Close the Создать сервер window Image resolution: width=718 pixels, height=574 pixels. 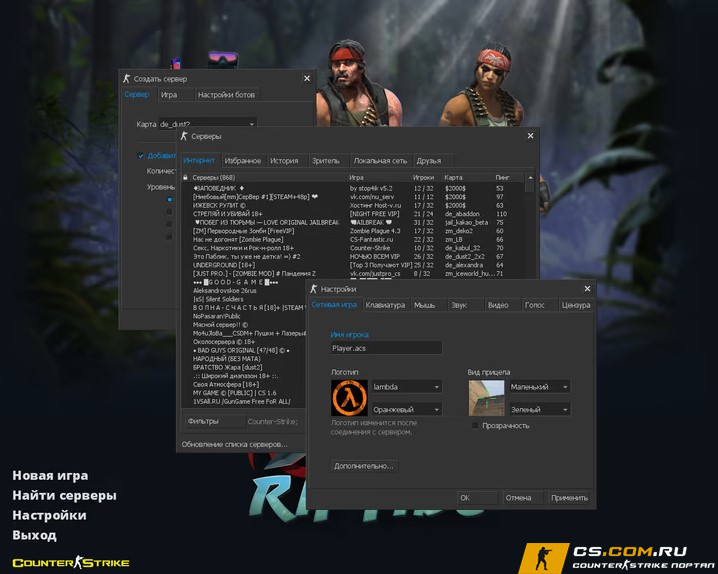307,79
